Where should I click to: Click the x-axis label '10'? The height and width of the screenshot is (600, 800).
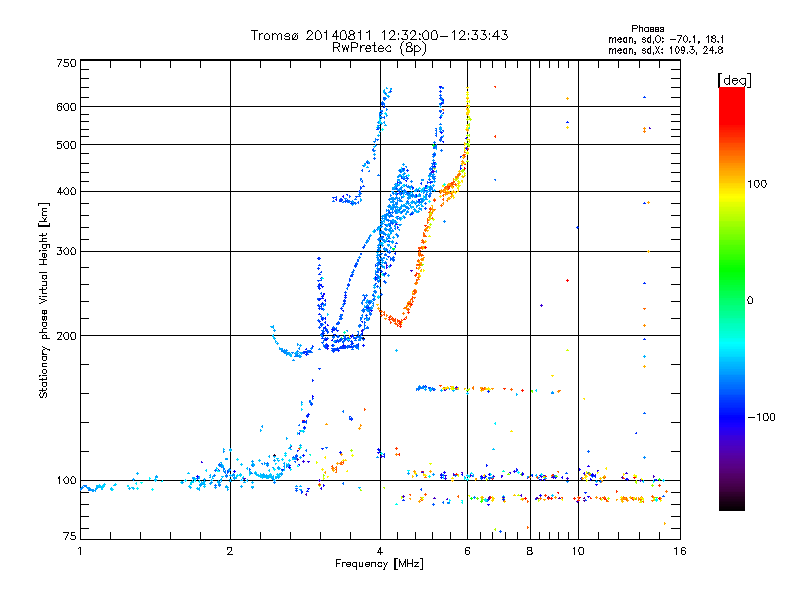578,551
